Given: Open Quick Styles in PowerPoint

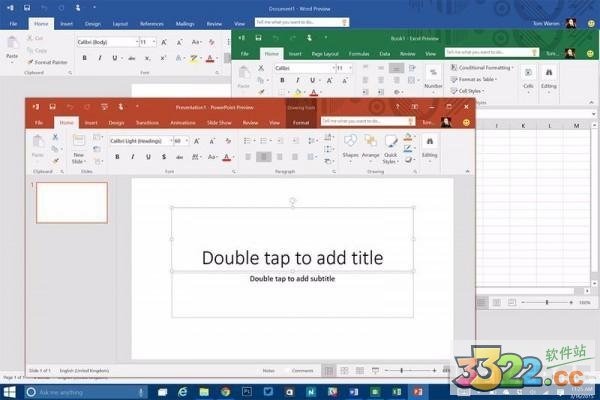Looking at the screenshot, I should [390, 149].
